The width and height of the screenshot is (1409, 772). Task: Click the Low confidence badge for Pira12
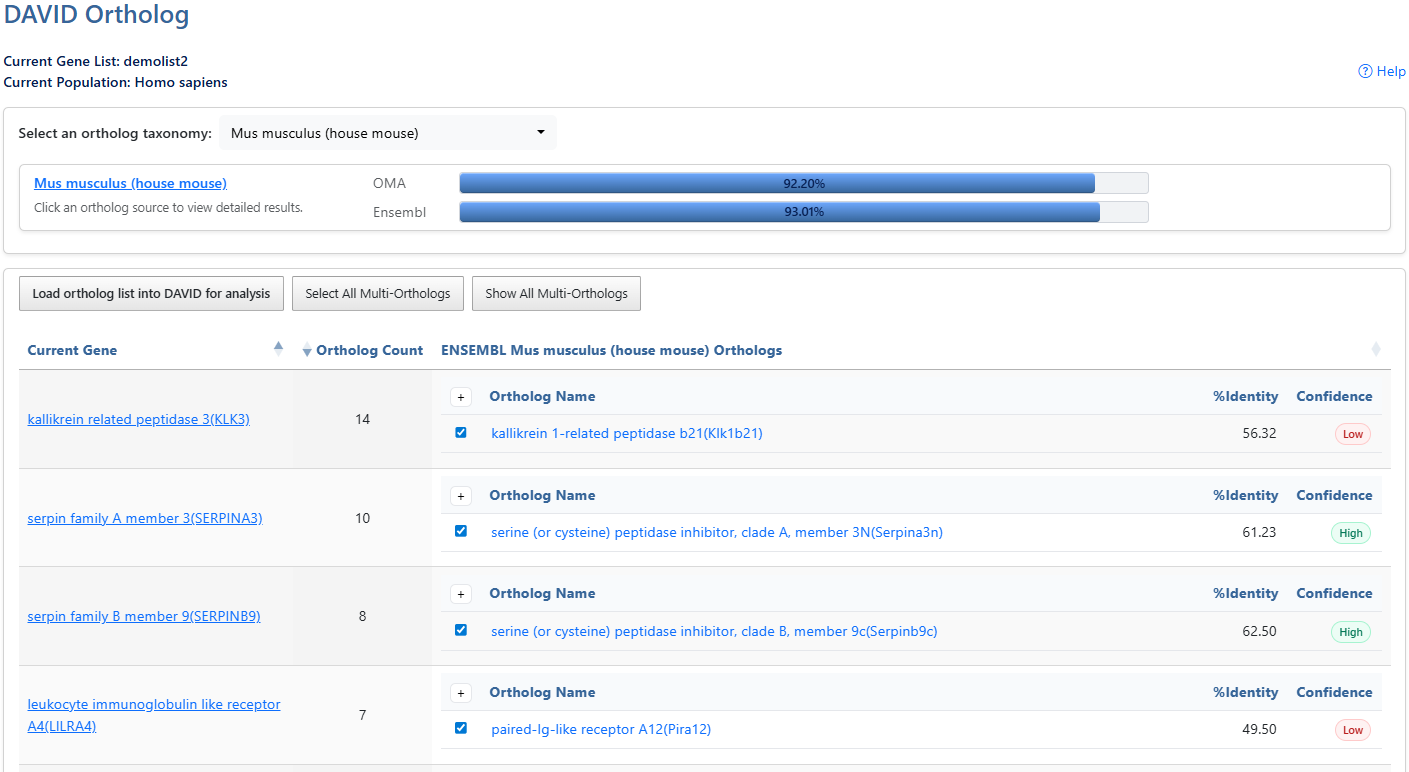click(1352, 730)
